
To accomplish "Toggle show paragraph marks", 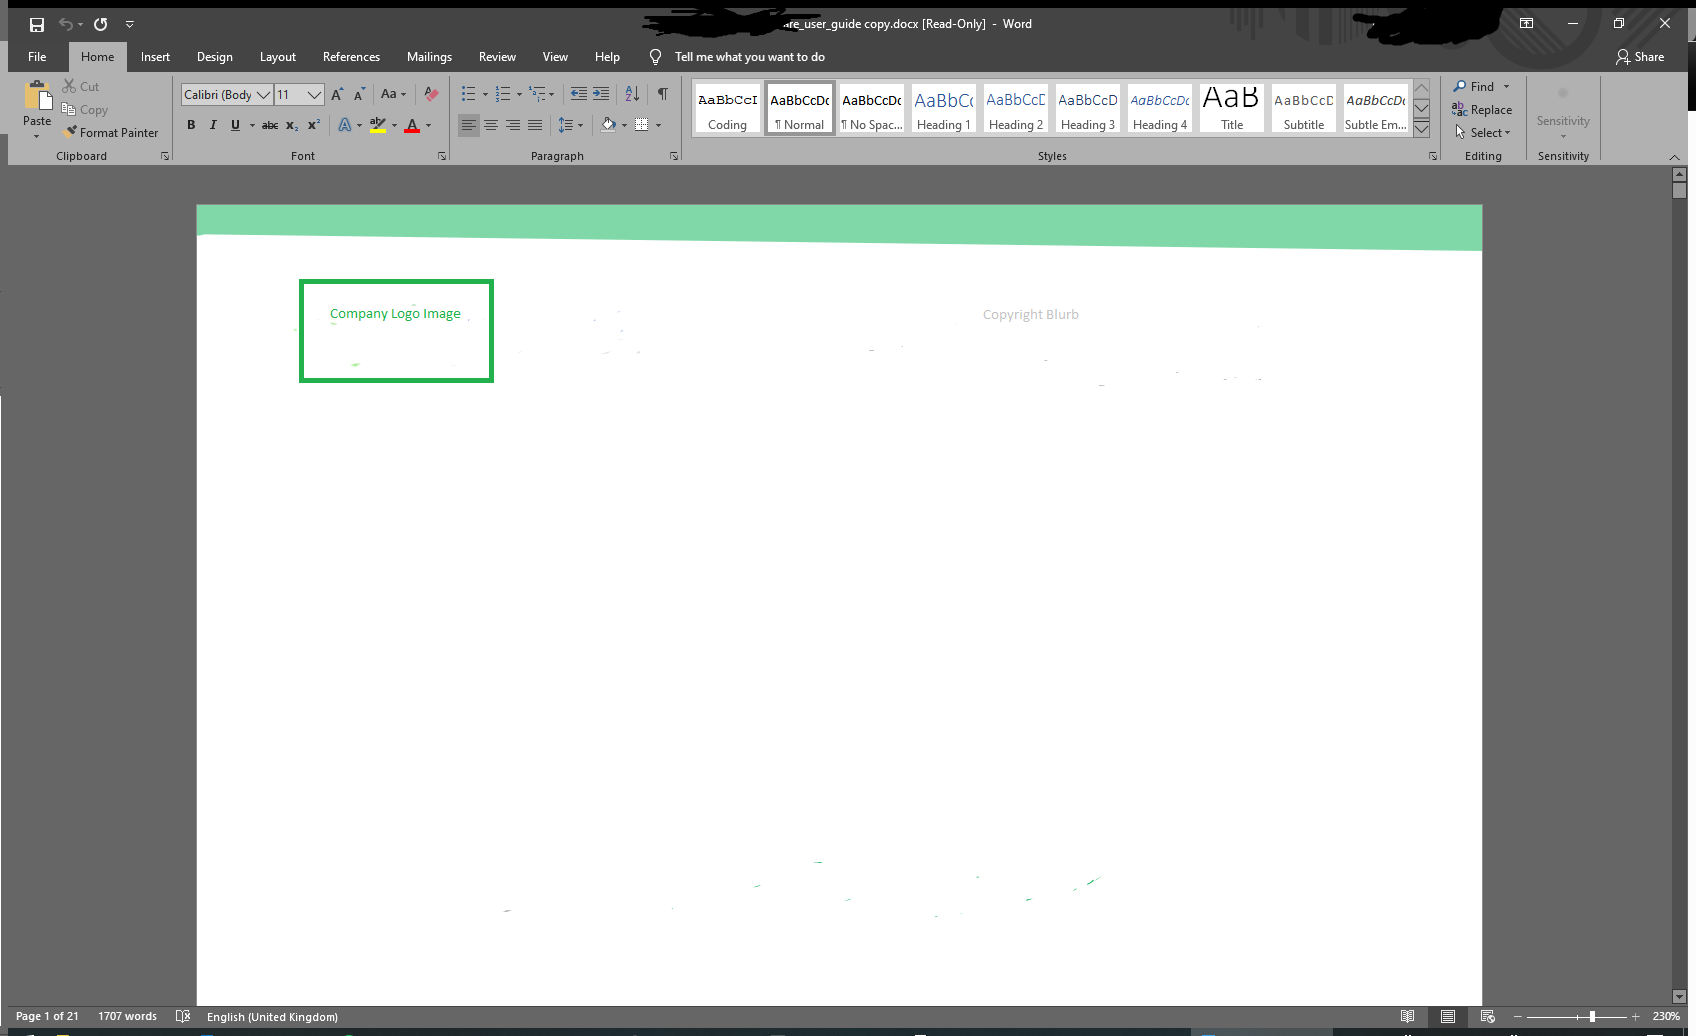I will coord(663,94).
